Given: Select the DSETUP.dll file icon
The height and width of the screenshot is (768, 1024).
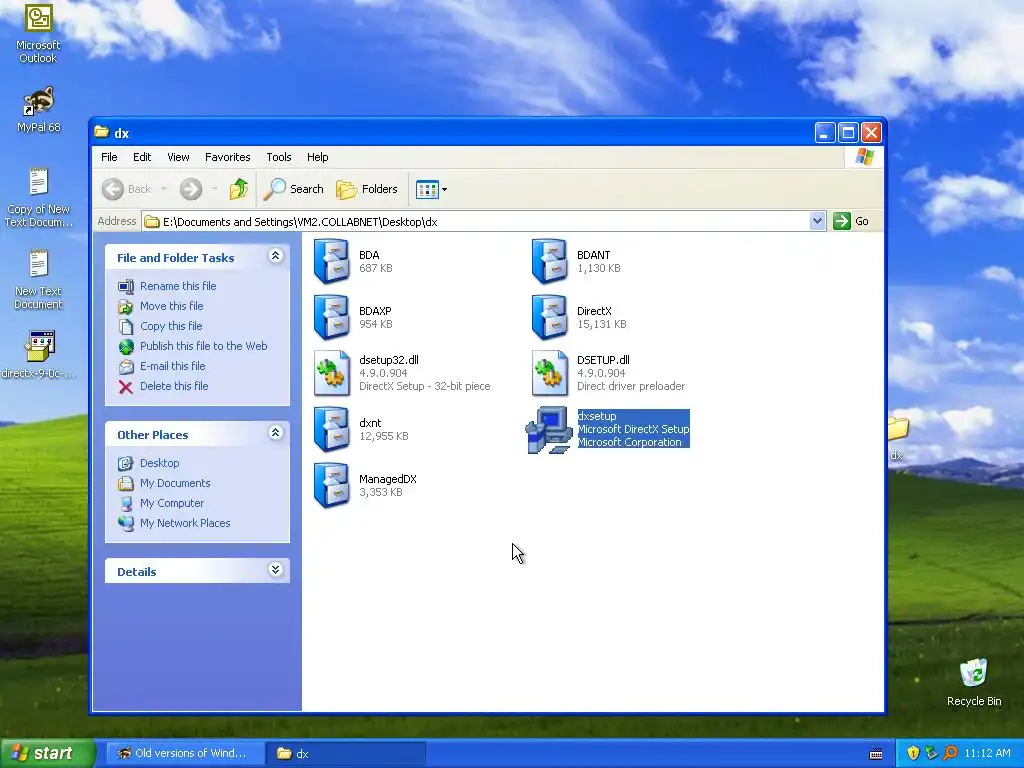Looking at the screenshot, I should (549, 373).
